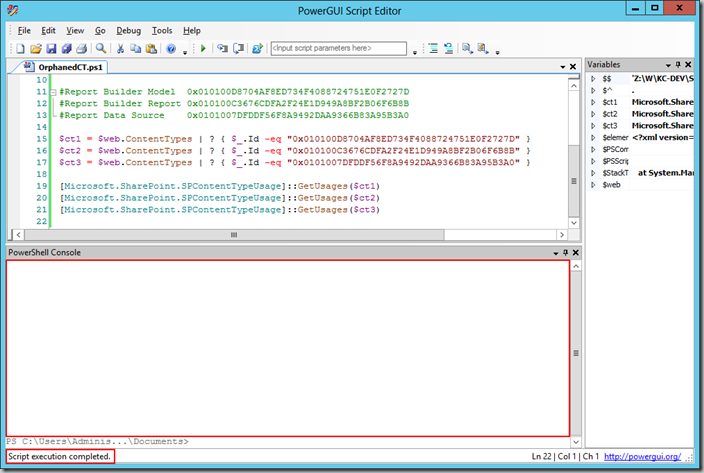The image size is (704, 473).
Task: Save the script using the floppy icon
Action: pyautogui.click(x=52, y=48)
